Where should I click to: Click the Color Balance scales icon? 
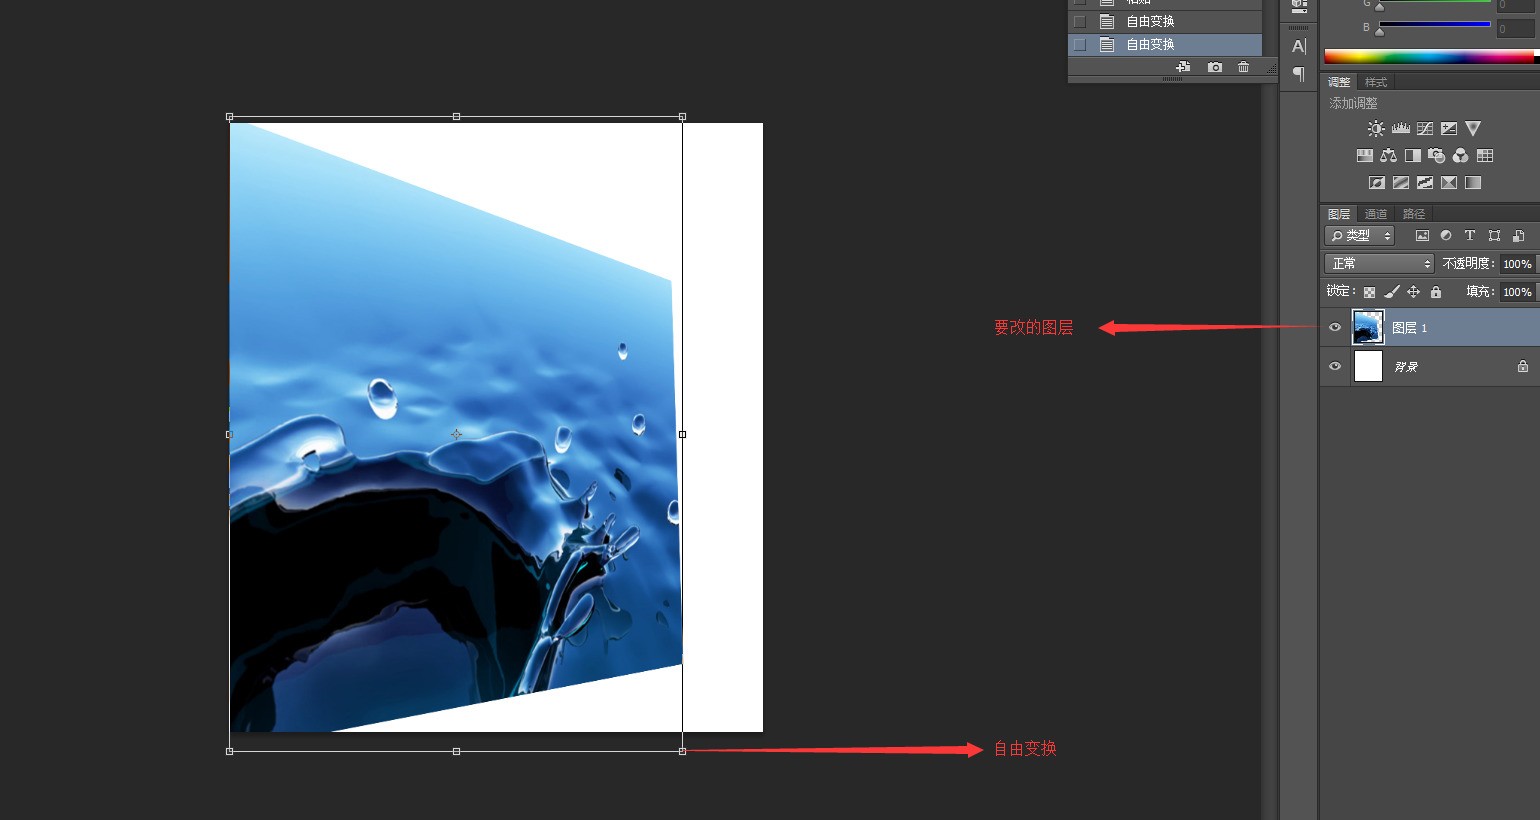[1388, 156]
